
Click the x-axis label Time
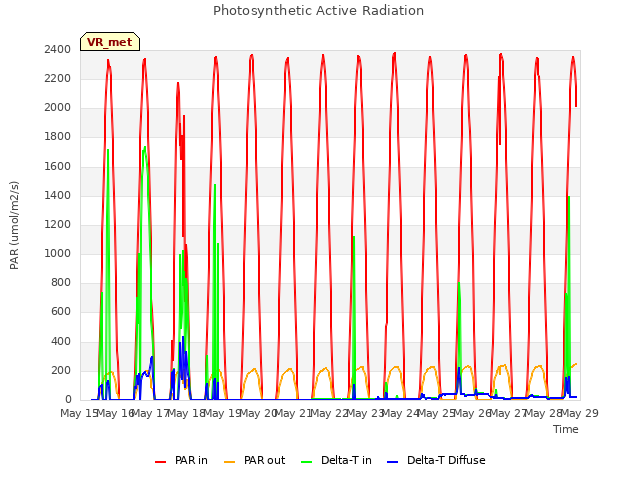click(566, 429)
